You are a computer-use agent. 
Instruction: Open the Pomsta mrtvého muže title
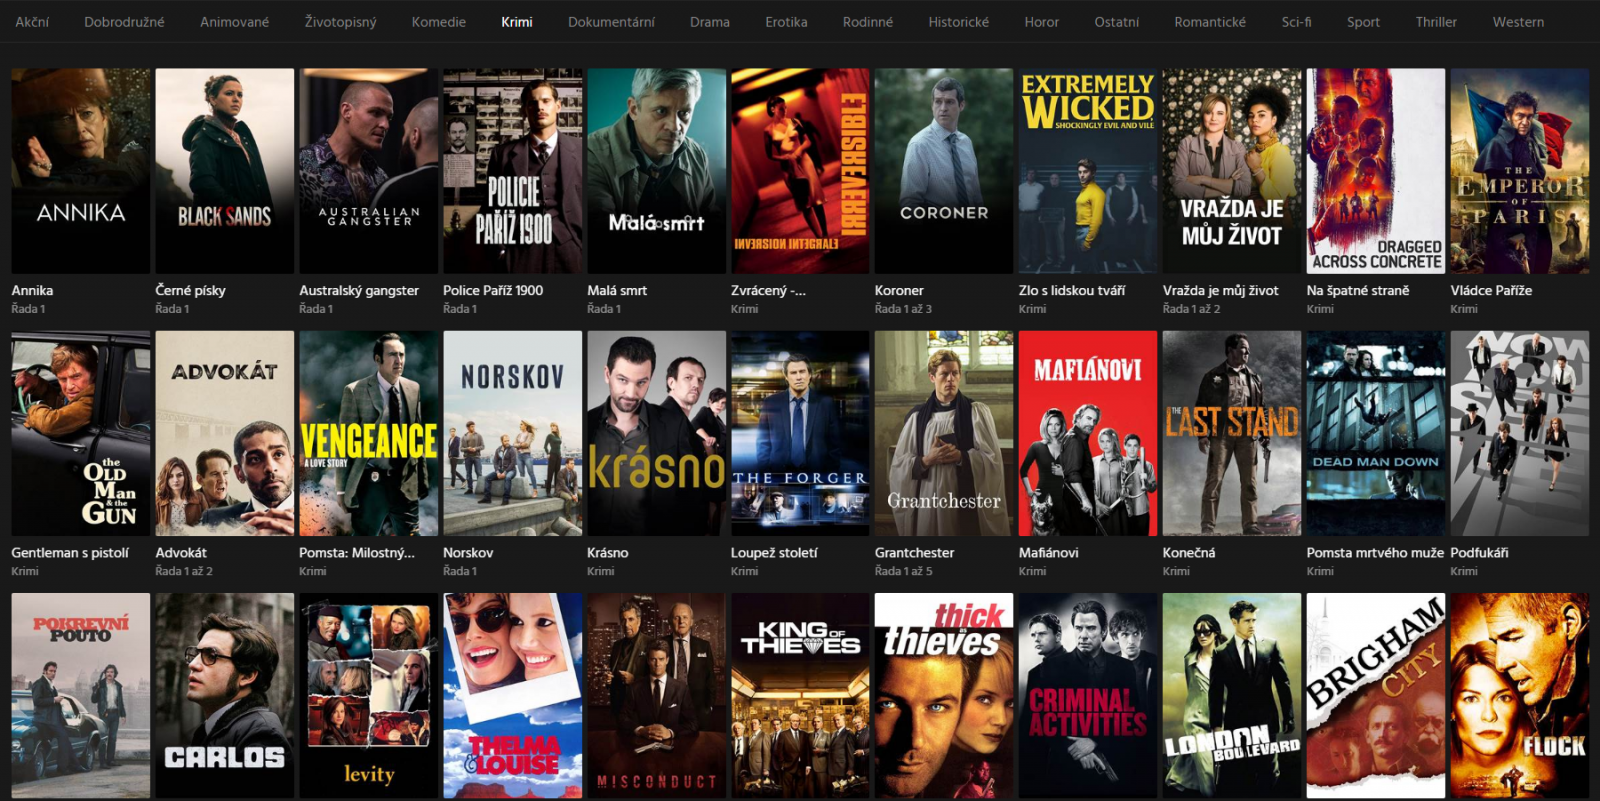coord(1375,552)
